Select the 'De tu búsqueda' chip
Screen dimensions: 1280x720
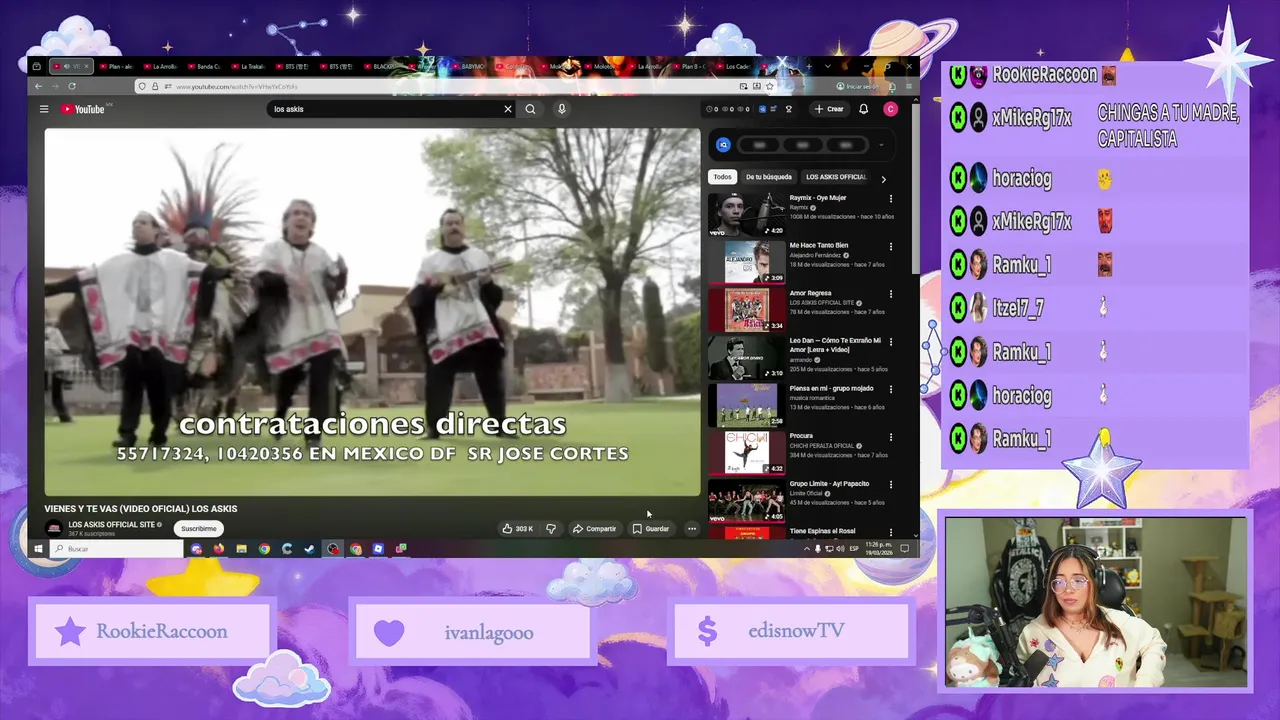768,177
